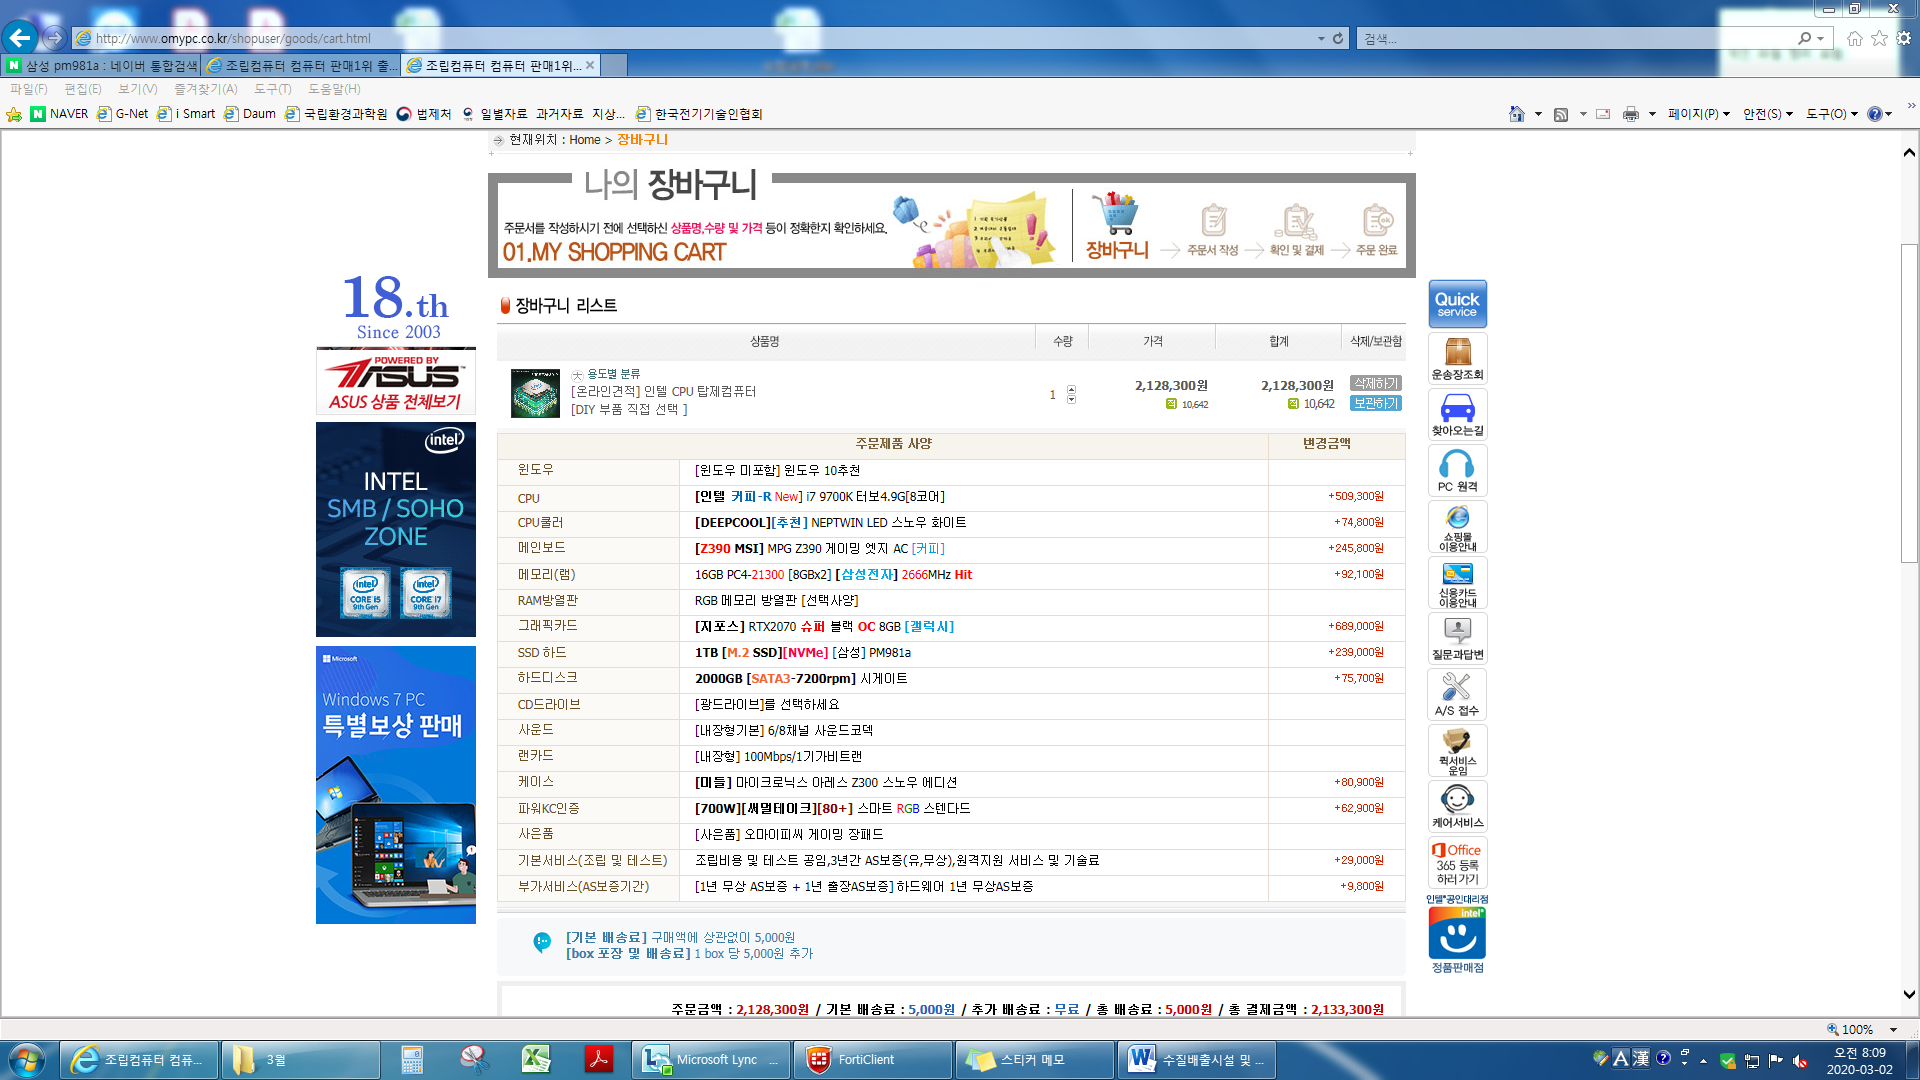The height and width of the screenshot is (1080, 1920).
Task: Open Excel from the taskbar
Action: click(536, 1060)
